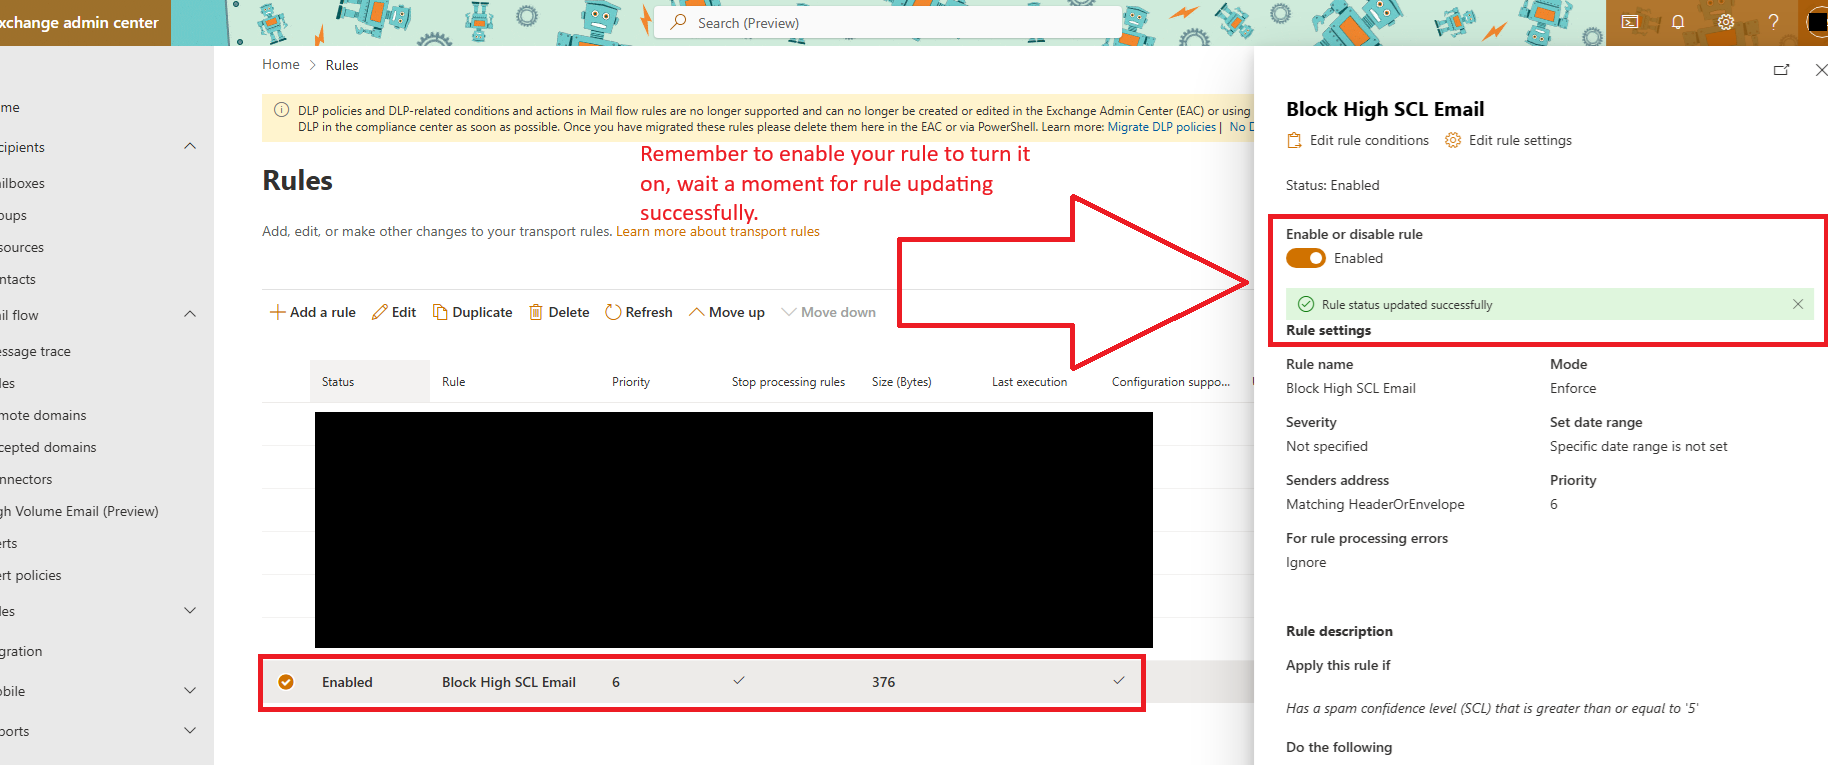Collapse the Mail flow nav section
The height and width of the screenshot is (765, 1828).
[x=190, y=315]
